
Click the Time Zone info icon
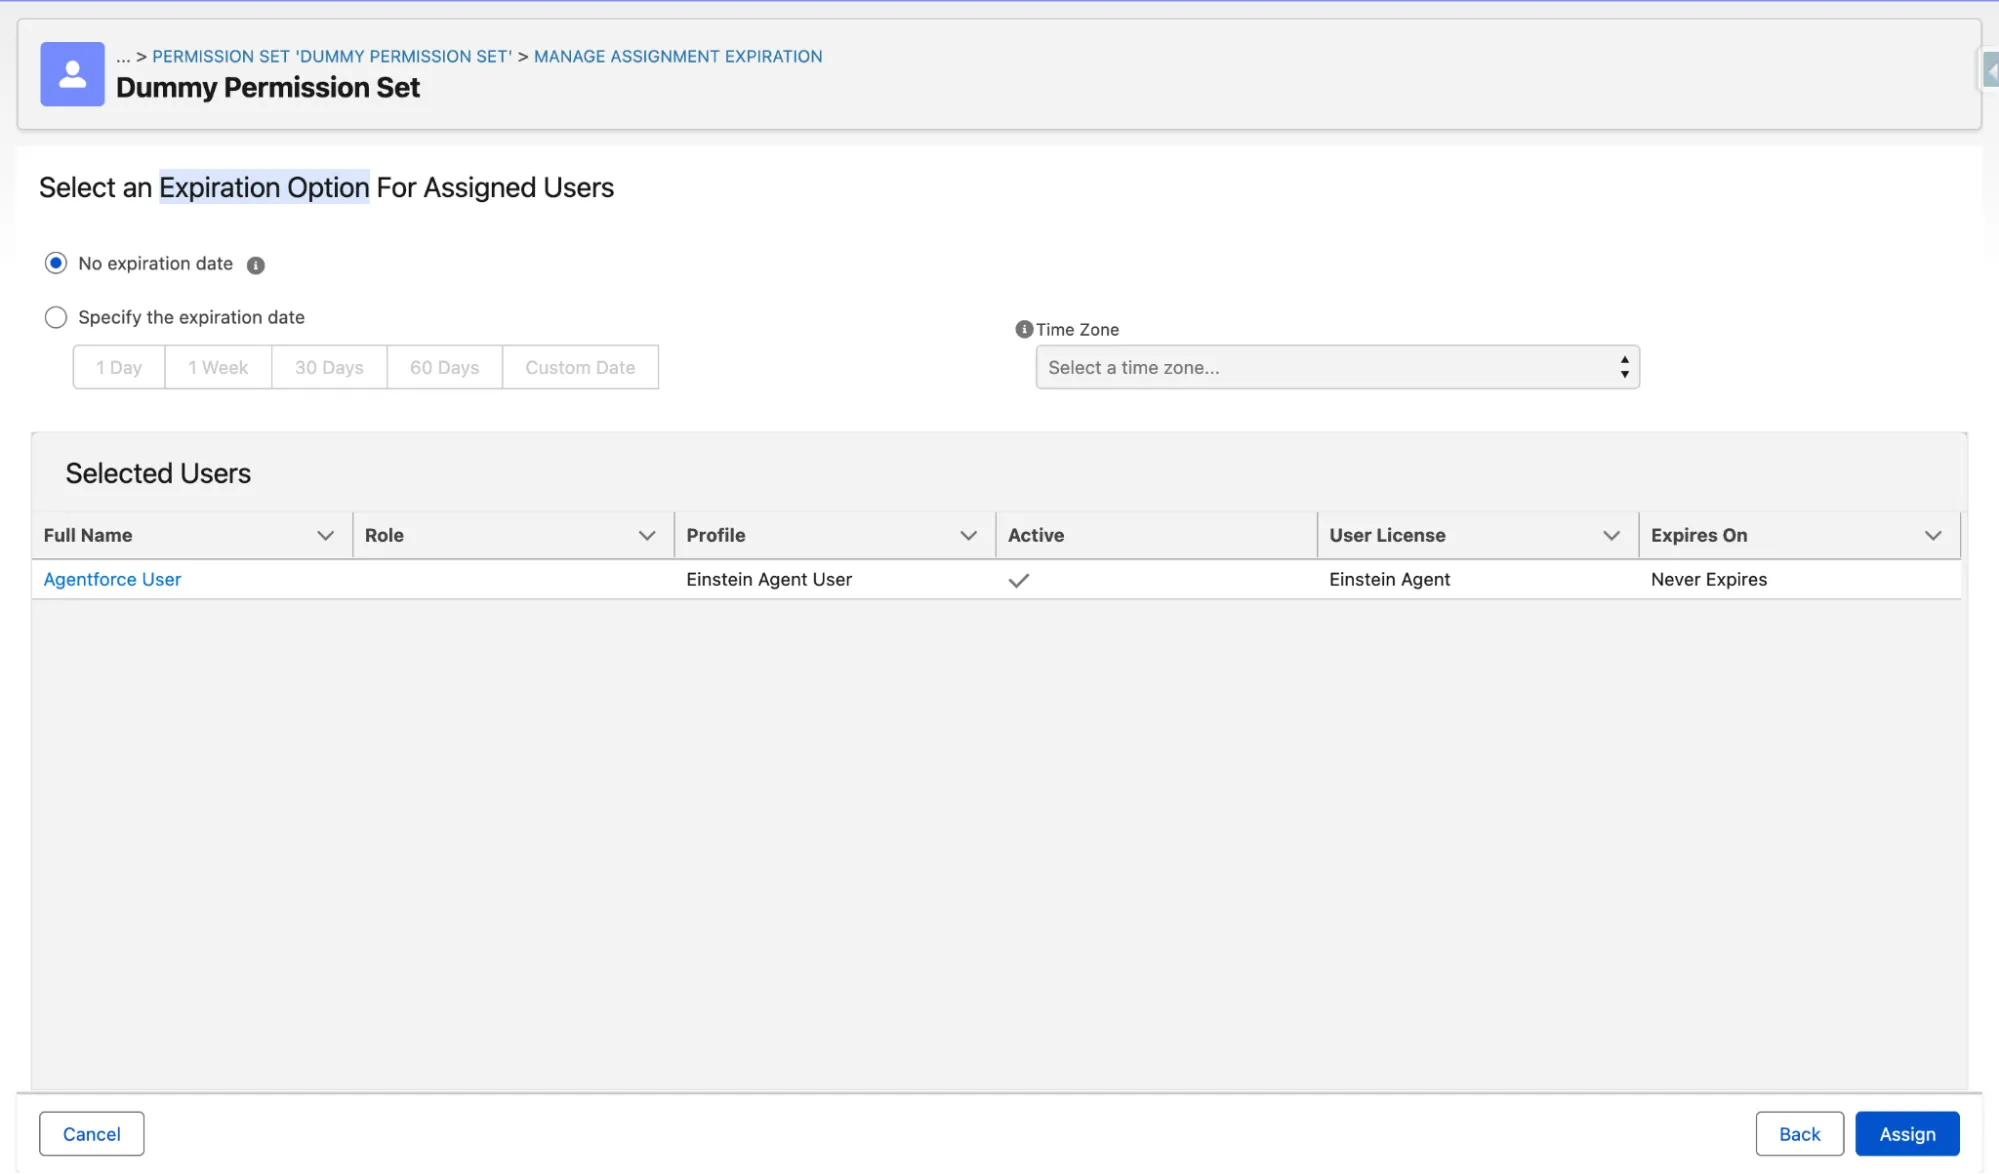coord(1024,329)
